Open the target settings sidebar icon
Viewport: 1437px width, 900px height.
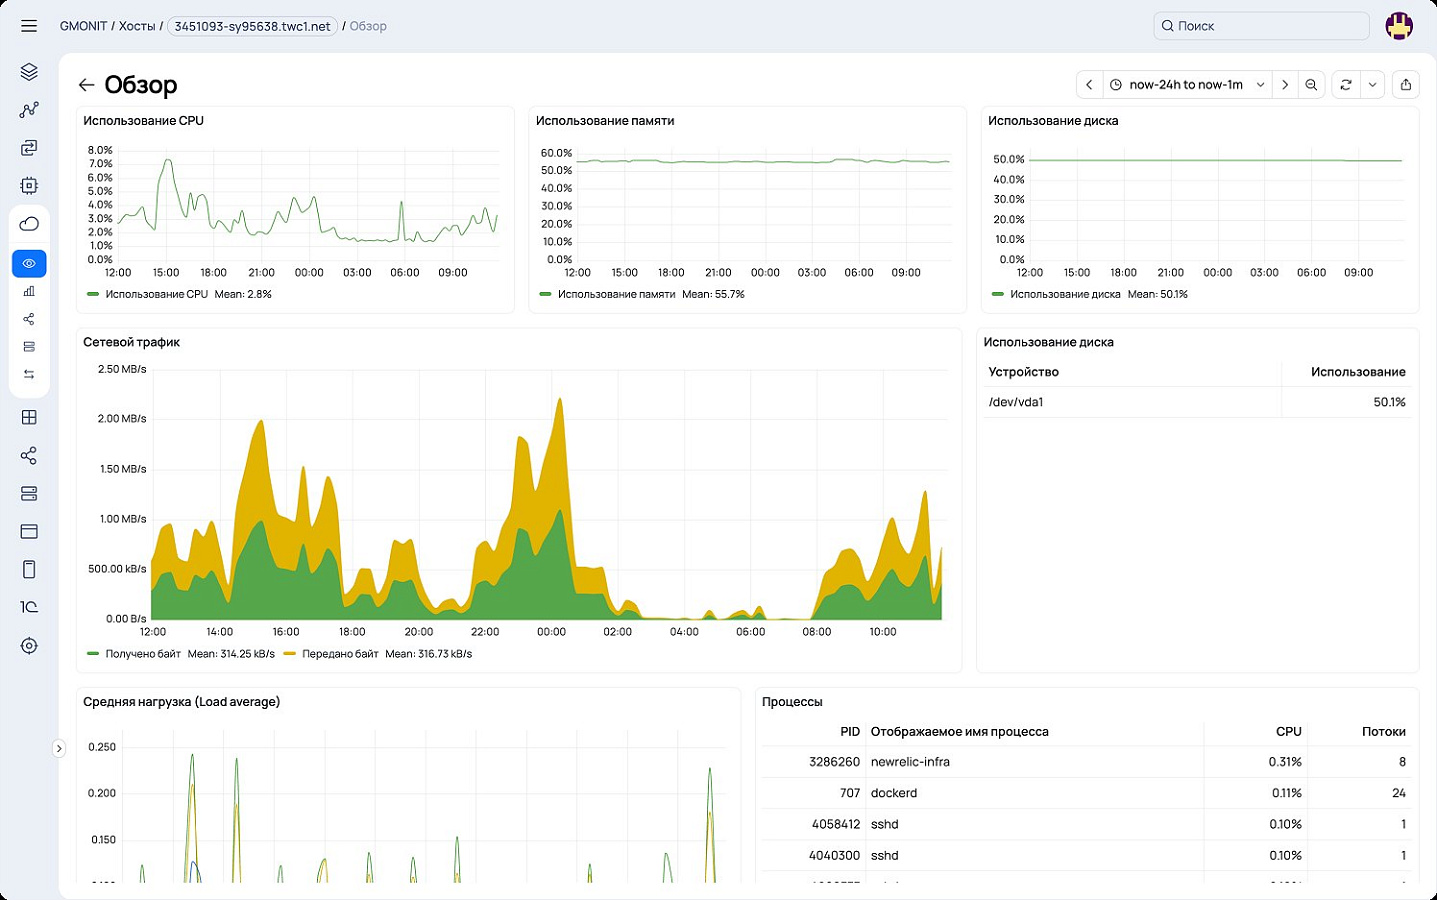(x=29, y=646)
